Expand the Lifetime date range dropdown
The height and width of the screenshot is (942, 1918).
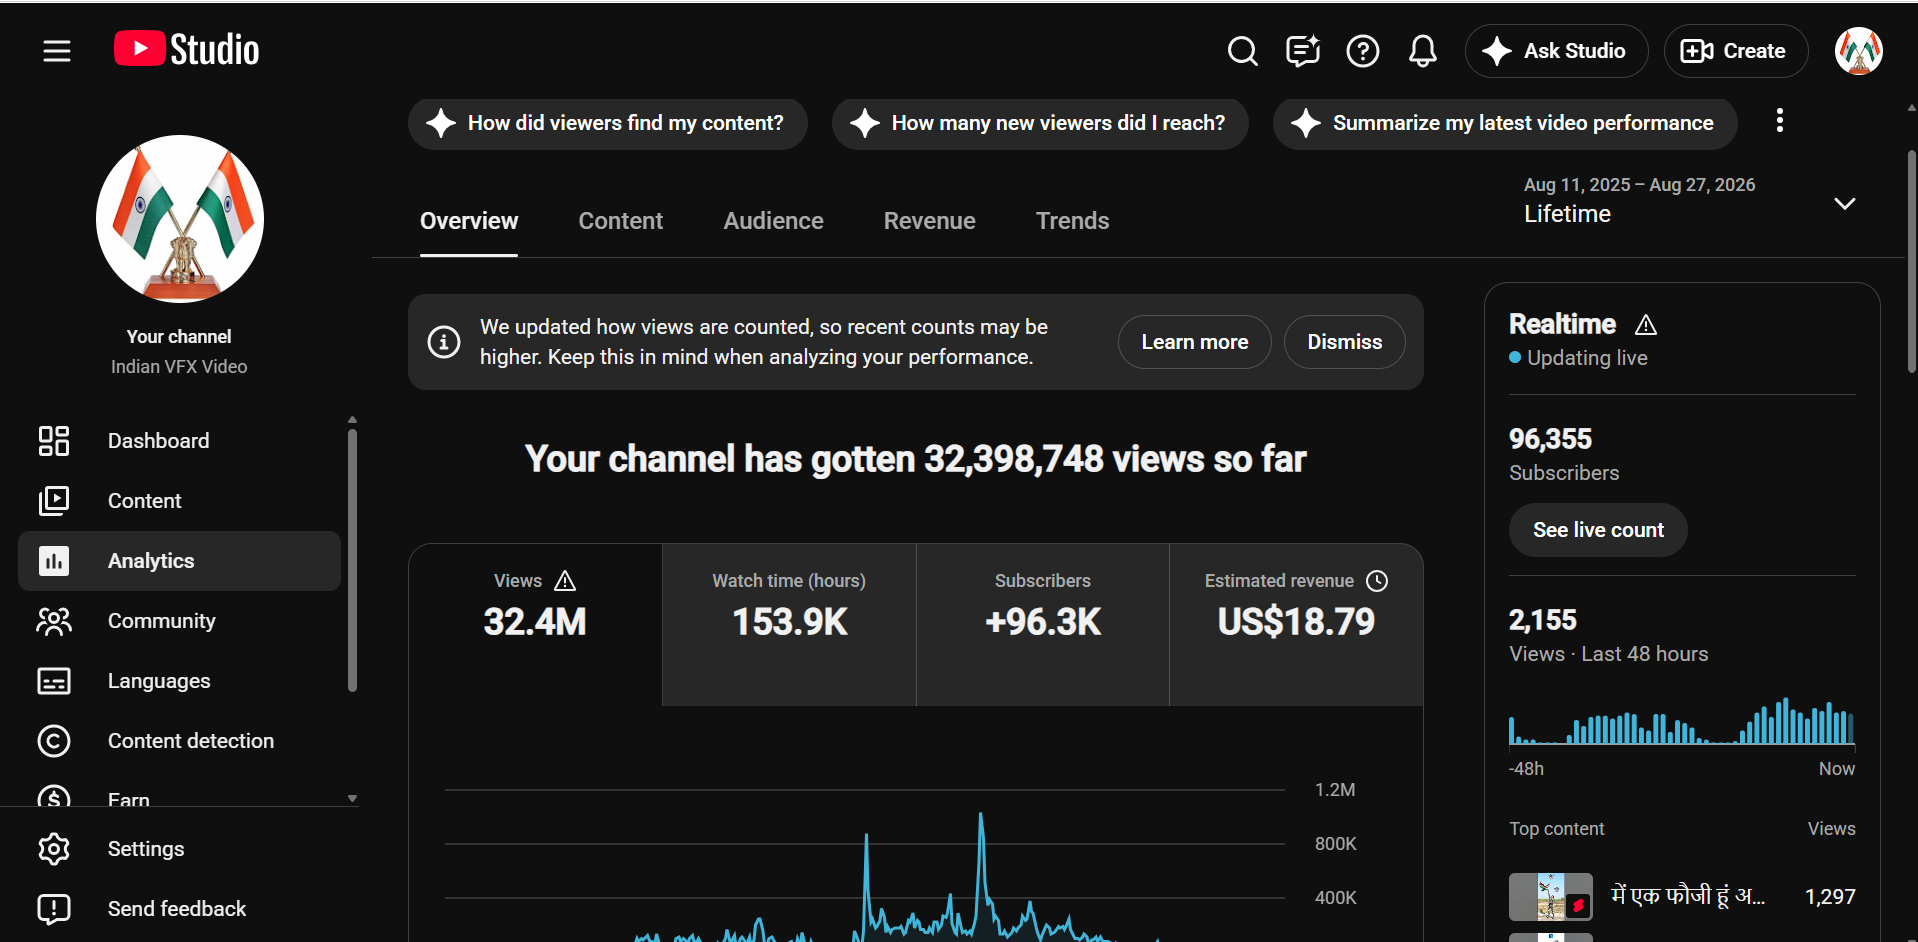pos(1689,200)
